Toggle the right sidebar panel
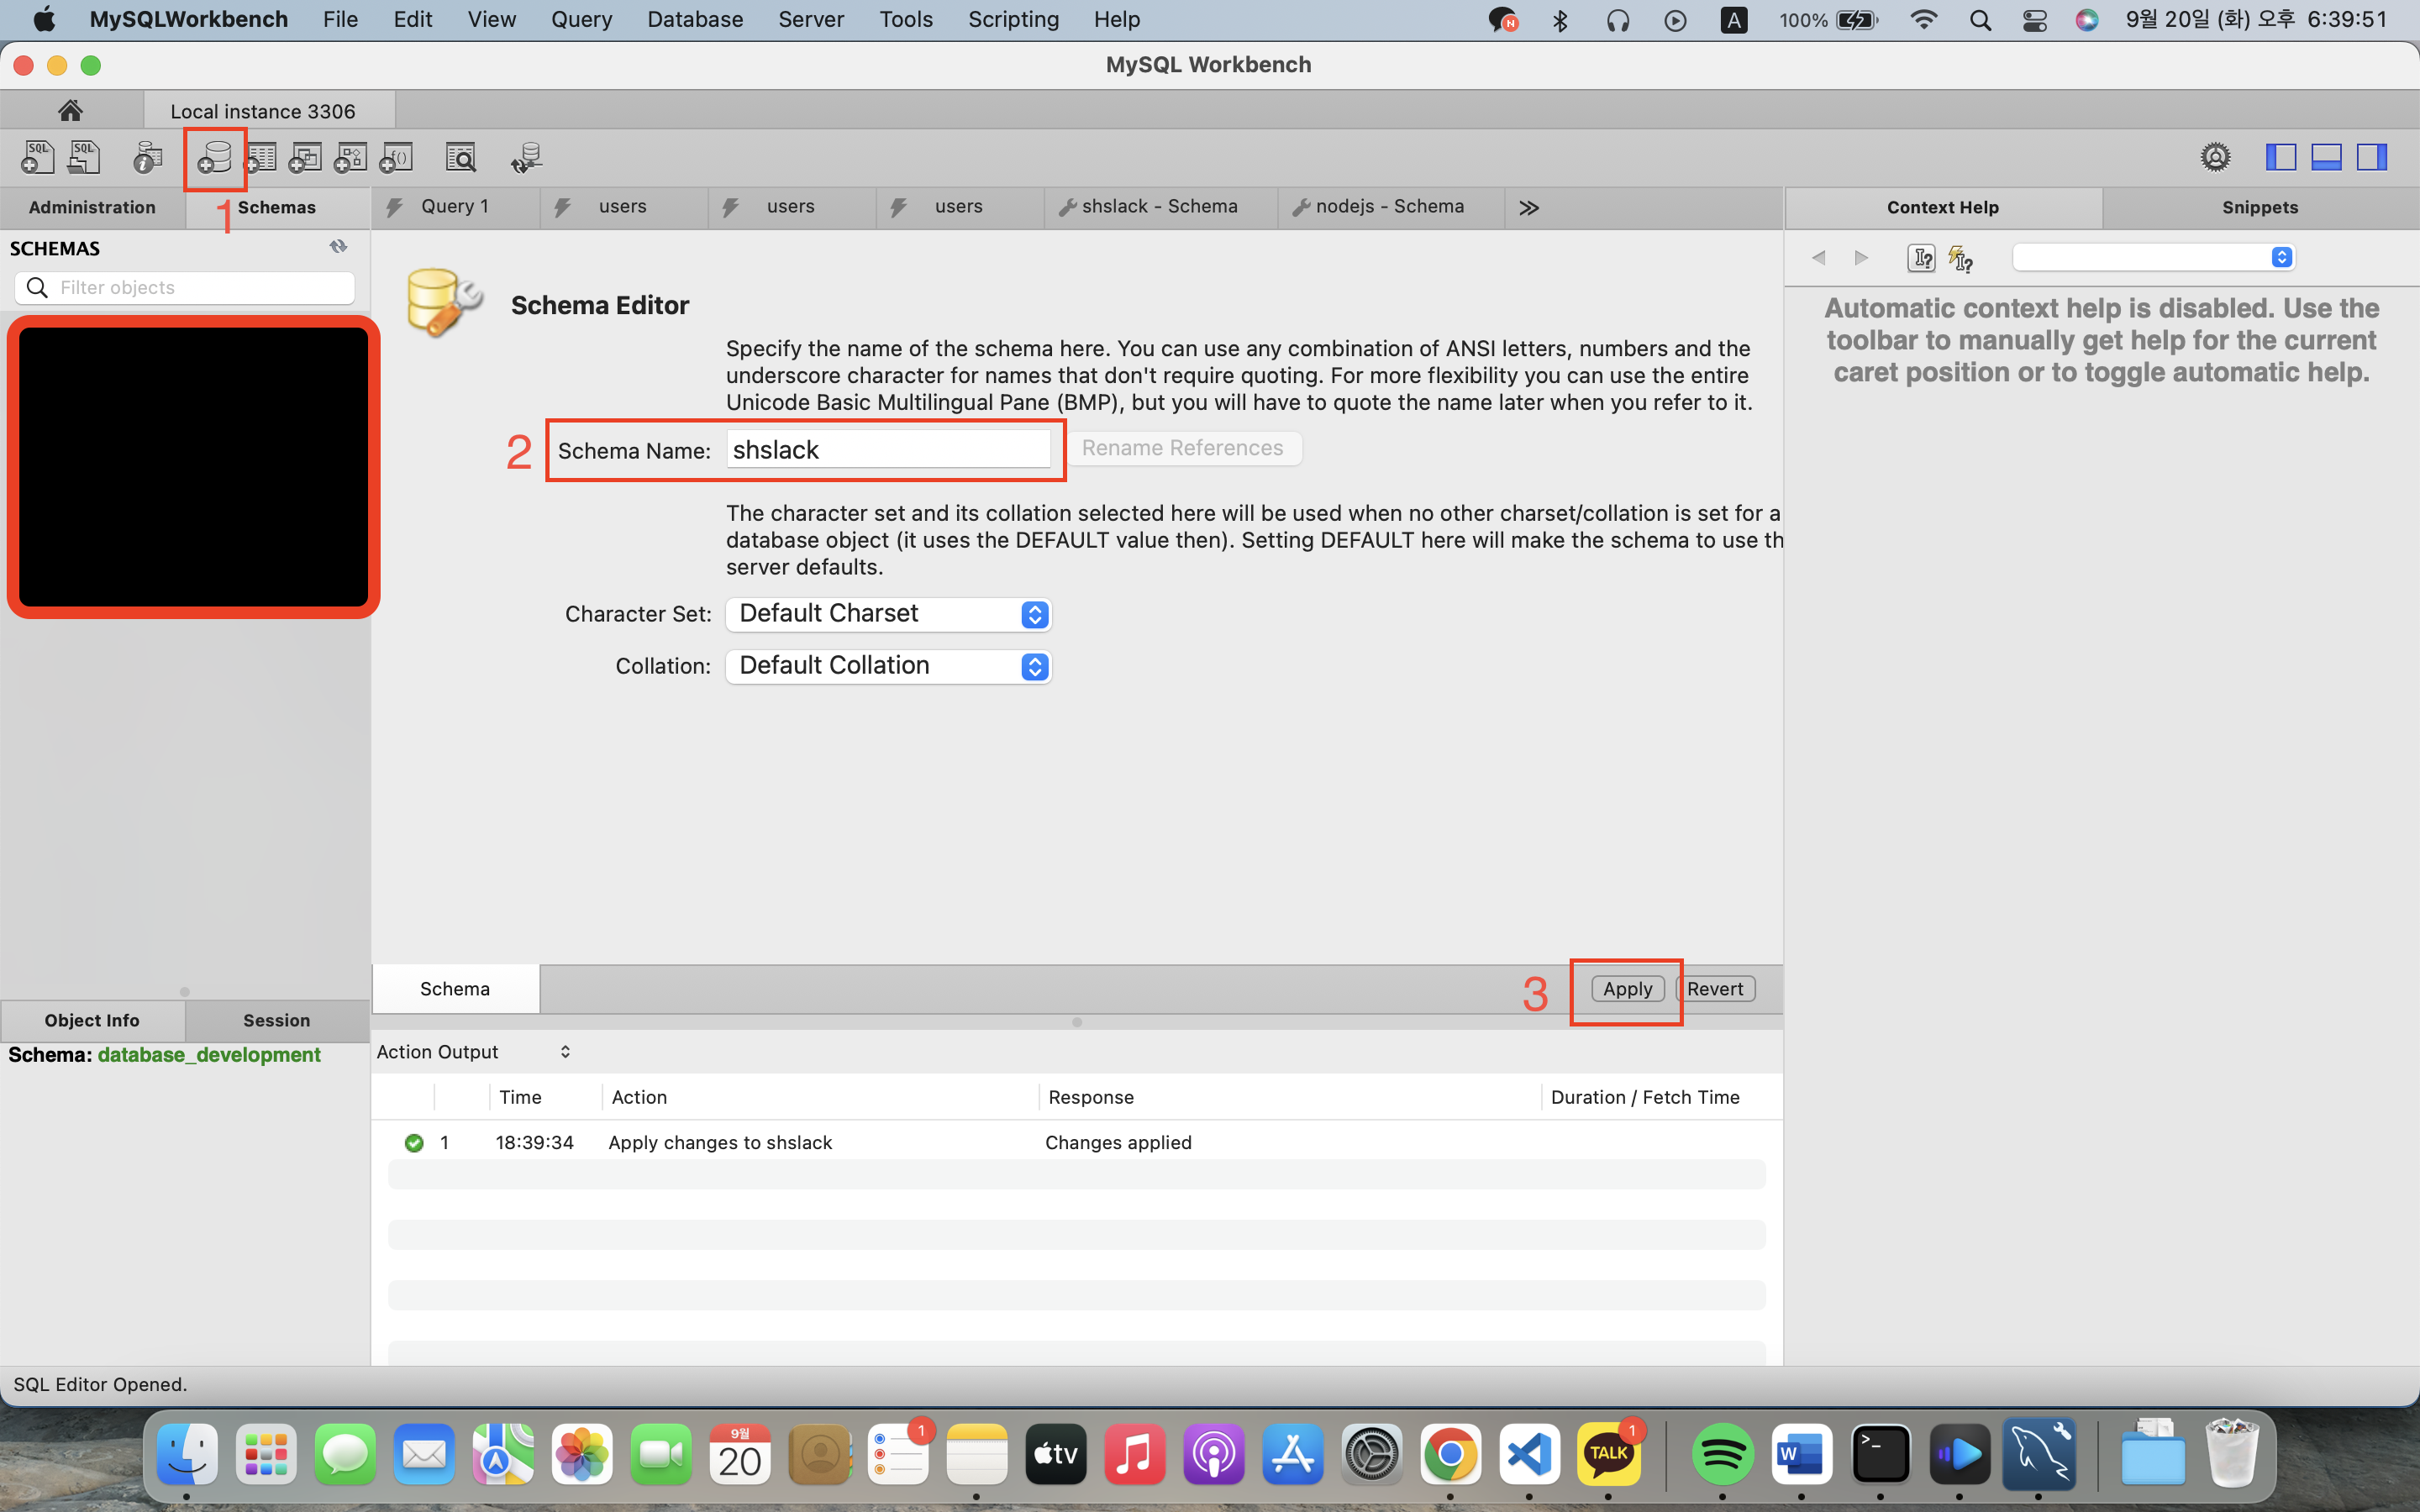The image size is (2420, 1512). (2372, 157)
